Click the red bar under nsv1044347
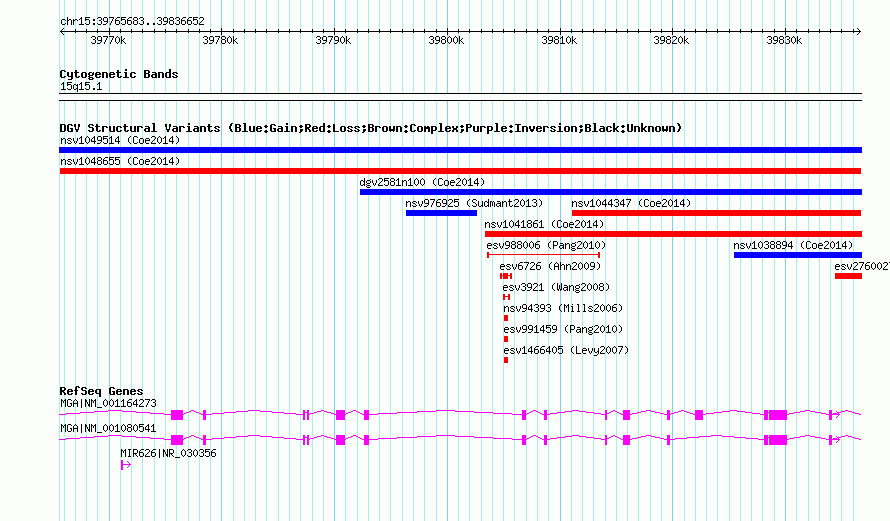The width and height of the screenshot is (890, 521). point(716,213)
